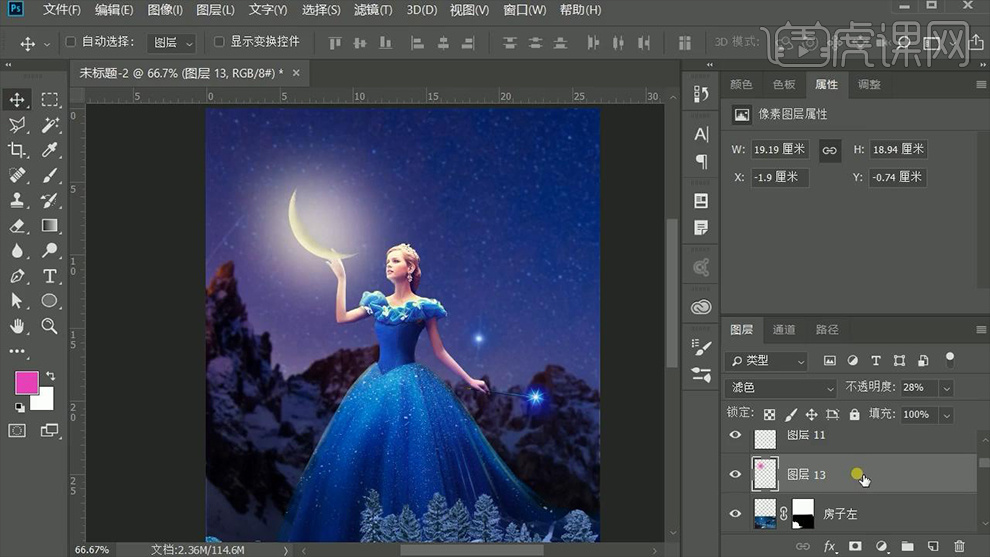This screenshot has height=557, width=990.
Task: Click the delete layer trash icon
Action: click(x=960, y=546)
